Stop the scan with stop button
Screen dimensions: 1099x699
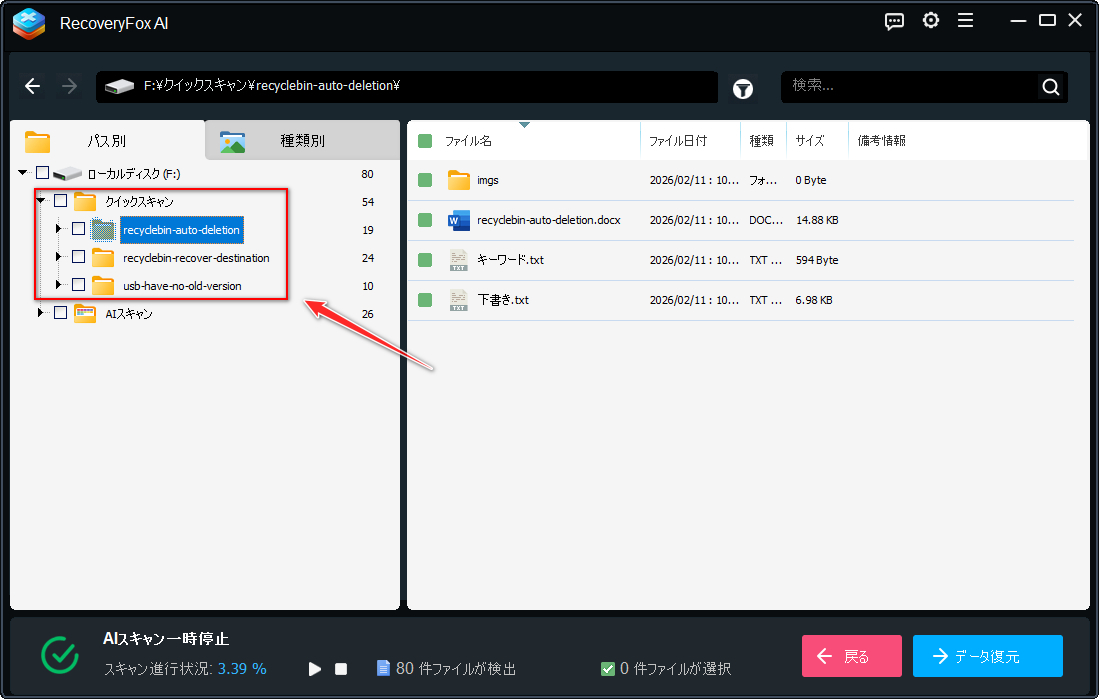(x=341, y=669)
